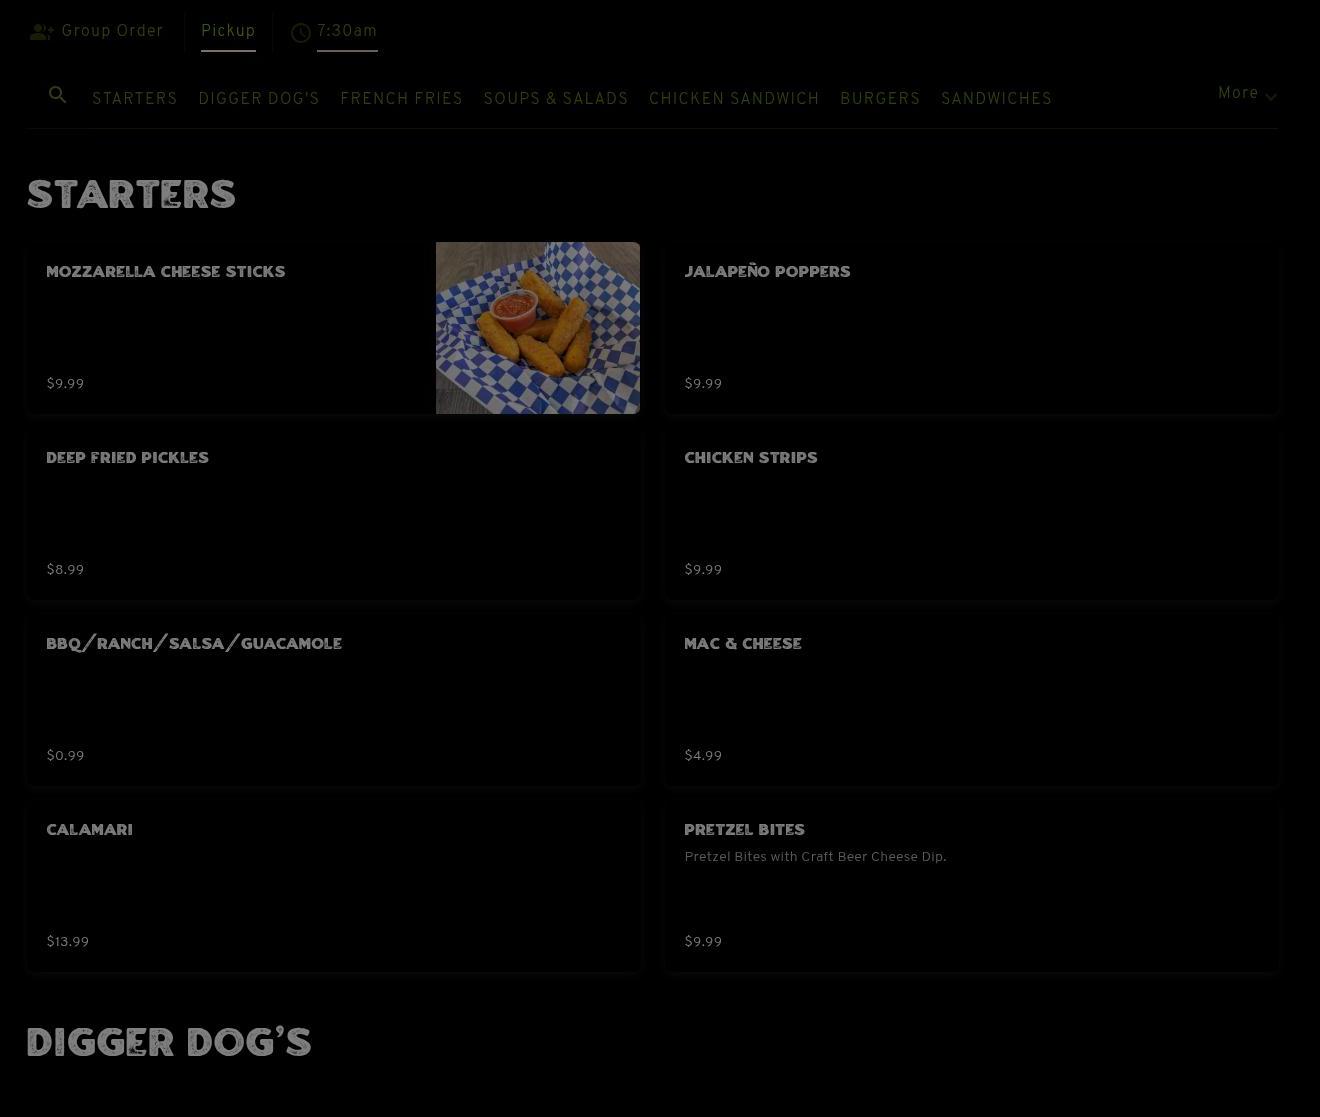
Task: Choose the Deep Fried Pickles item
Action: click(x=333, y=514)
